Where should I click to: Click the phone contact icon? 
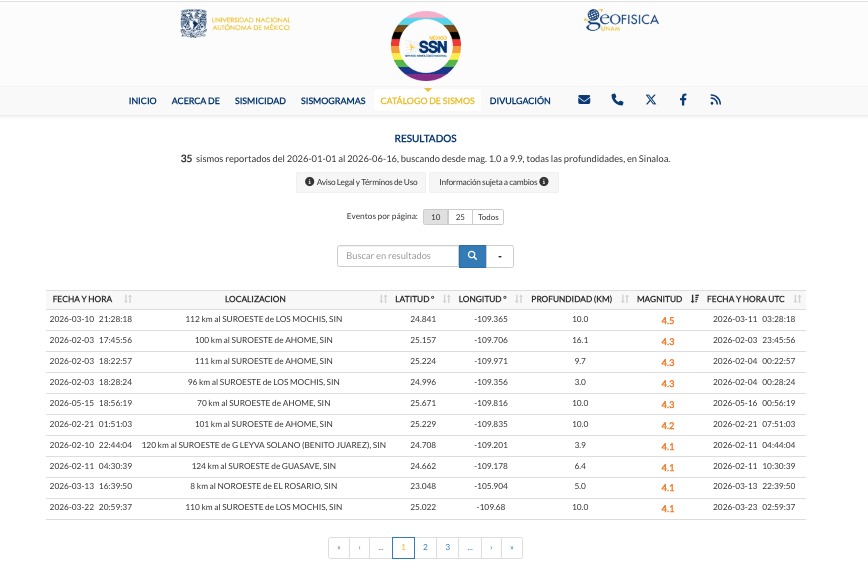(x=617, y=100)
